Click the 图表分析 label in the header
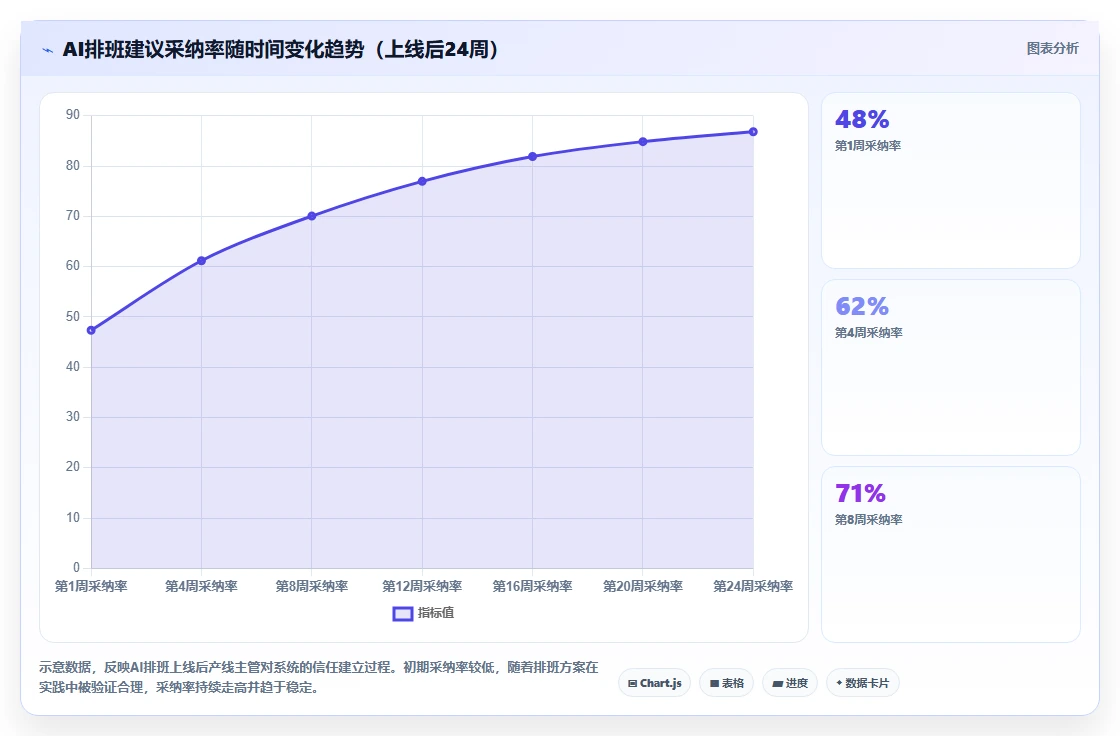The height and width of the screenshot is (736, 1120). [1052, 49]
